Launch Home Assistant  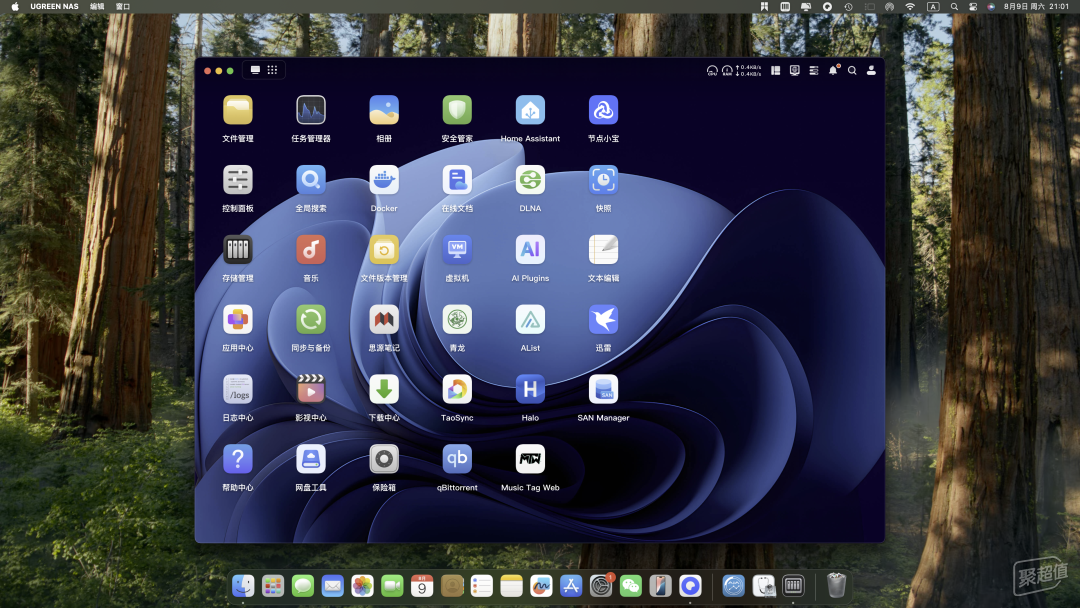tap(530, 110)
